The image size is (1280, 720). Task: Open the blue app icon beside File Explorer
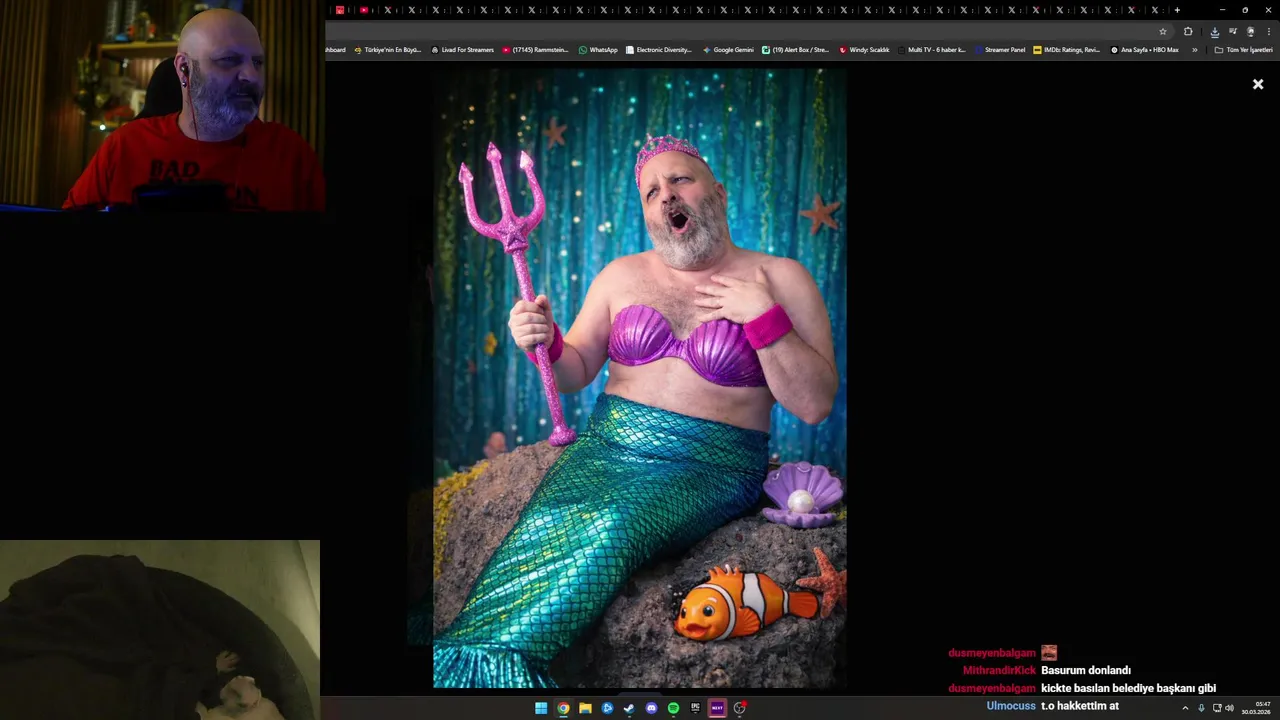(x=607, y=708)
